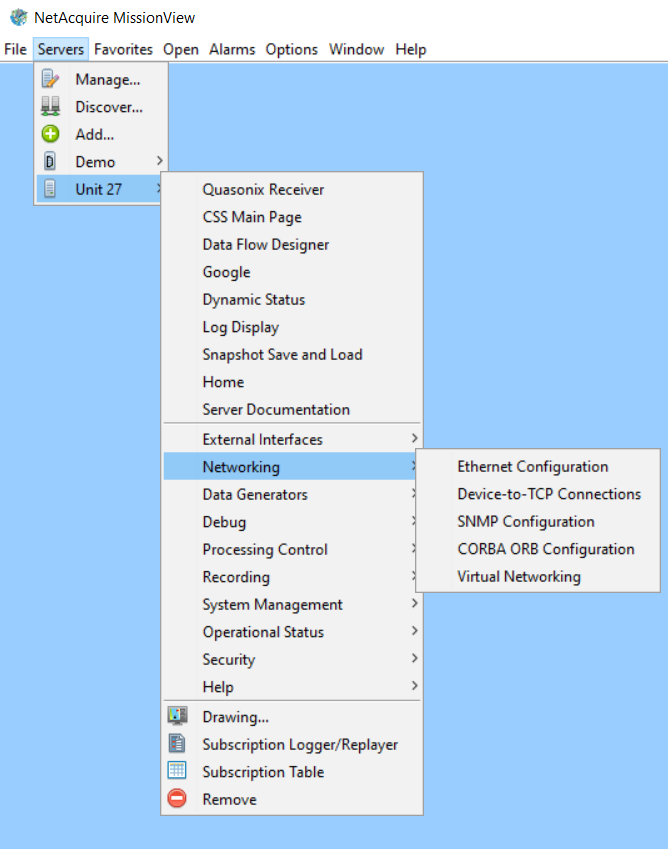The height and width of the screenshot is (849, 668).
Task: Select External Interfaces entry
Action: pos(292,439)
